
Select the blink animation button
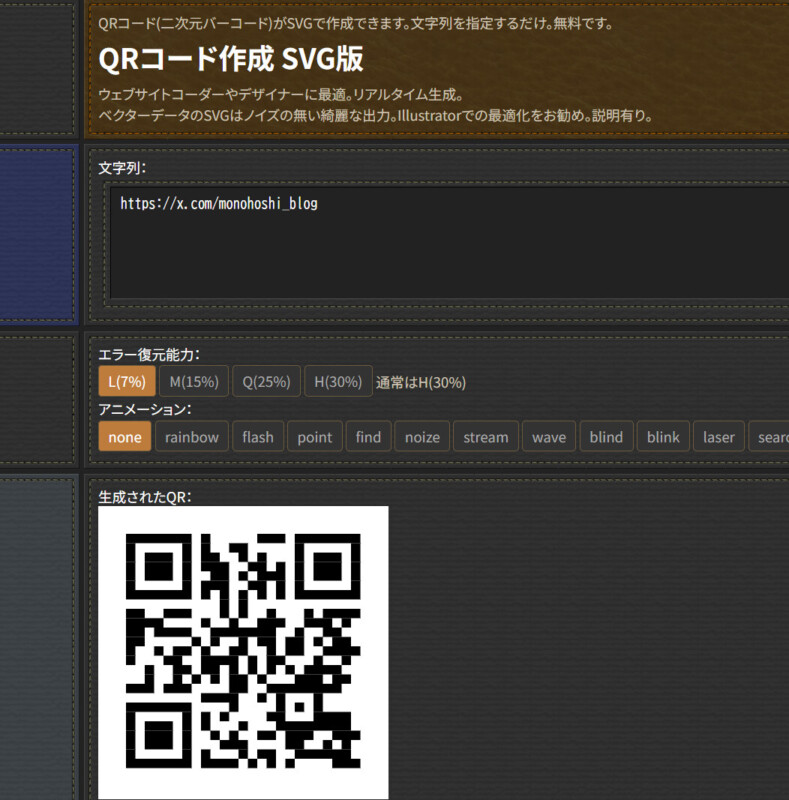coord(663,437)
